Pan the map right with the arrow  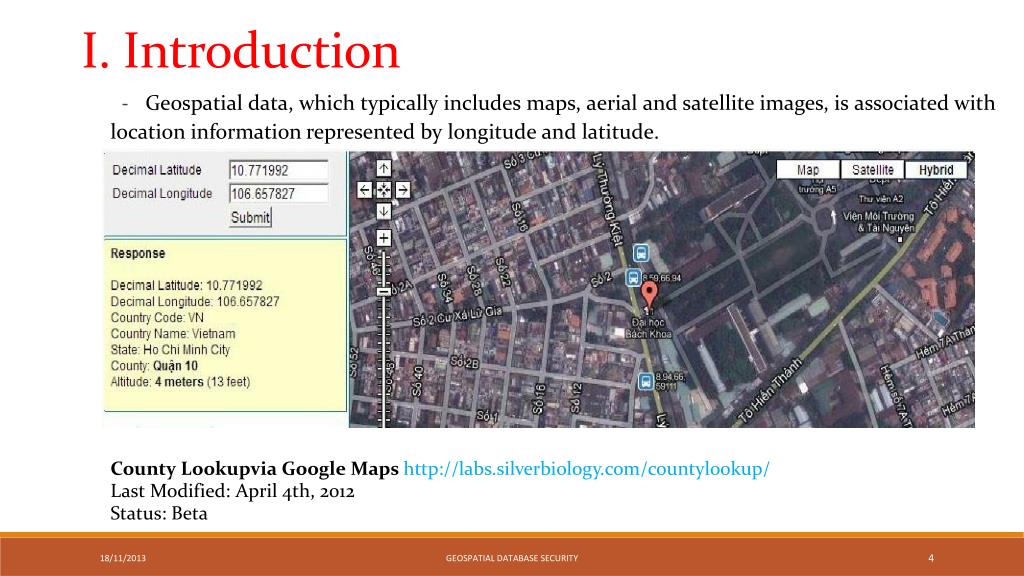coord(403,190)
